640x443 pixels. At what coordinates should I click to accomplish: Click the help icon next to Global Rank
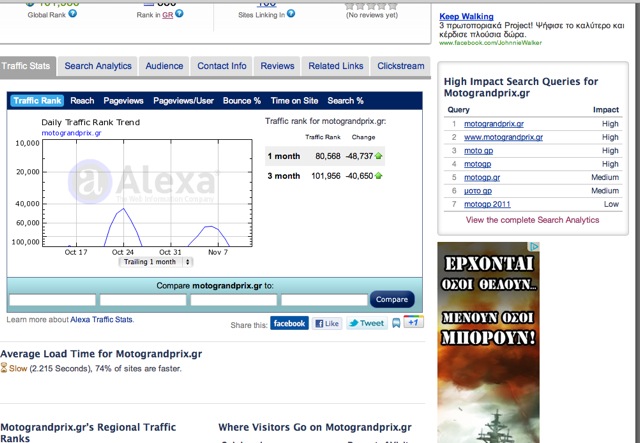coord(72,13)
